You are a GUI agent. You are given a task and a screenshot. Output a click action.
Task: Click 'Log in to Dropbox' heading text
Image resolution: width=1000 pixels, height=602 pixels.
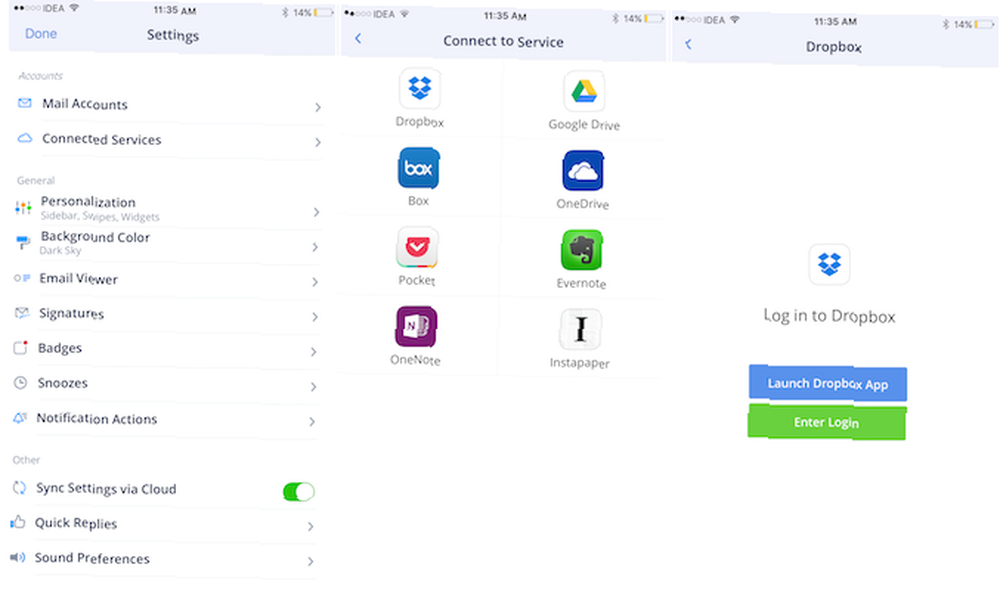(x=830, y=316)
